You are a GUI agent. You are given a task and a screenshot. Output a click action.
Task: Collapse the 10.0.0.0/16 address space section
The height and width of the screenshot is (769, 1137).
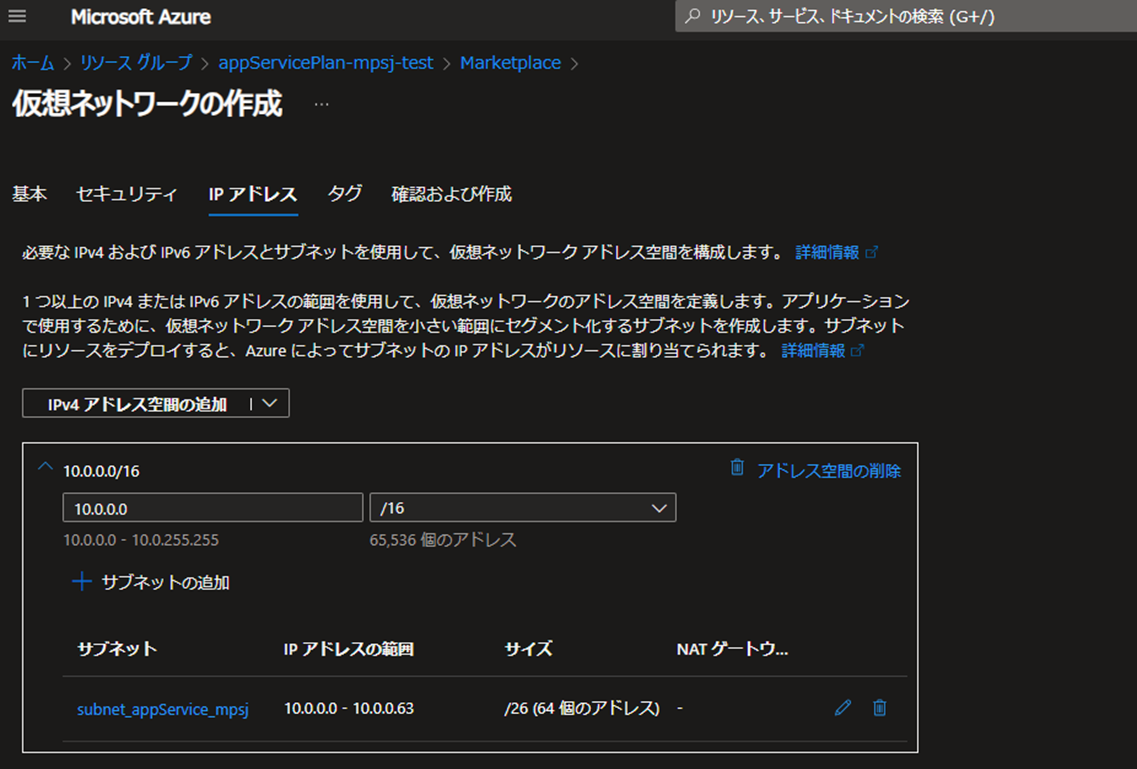(x=45, y=467)
